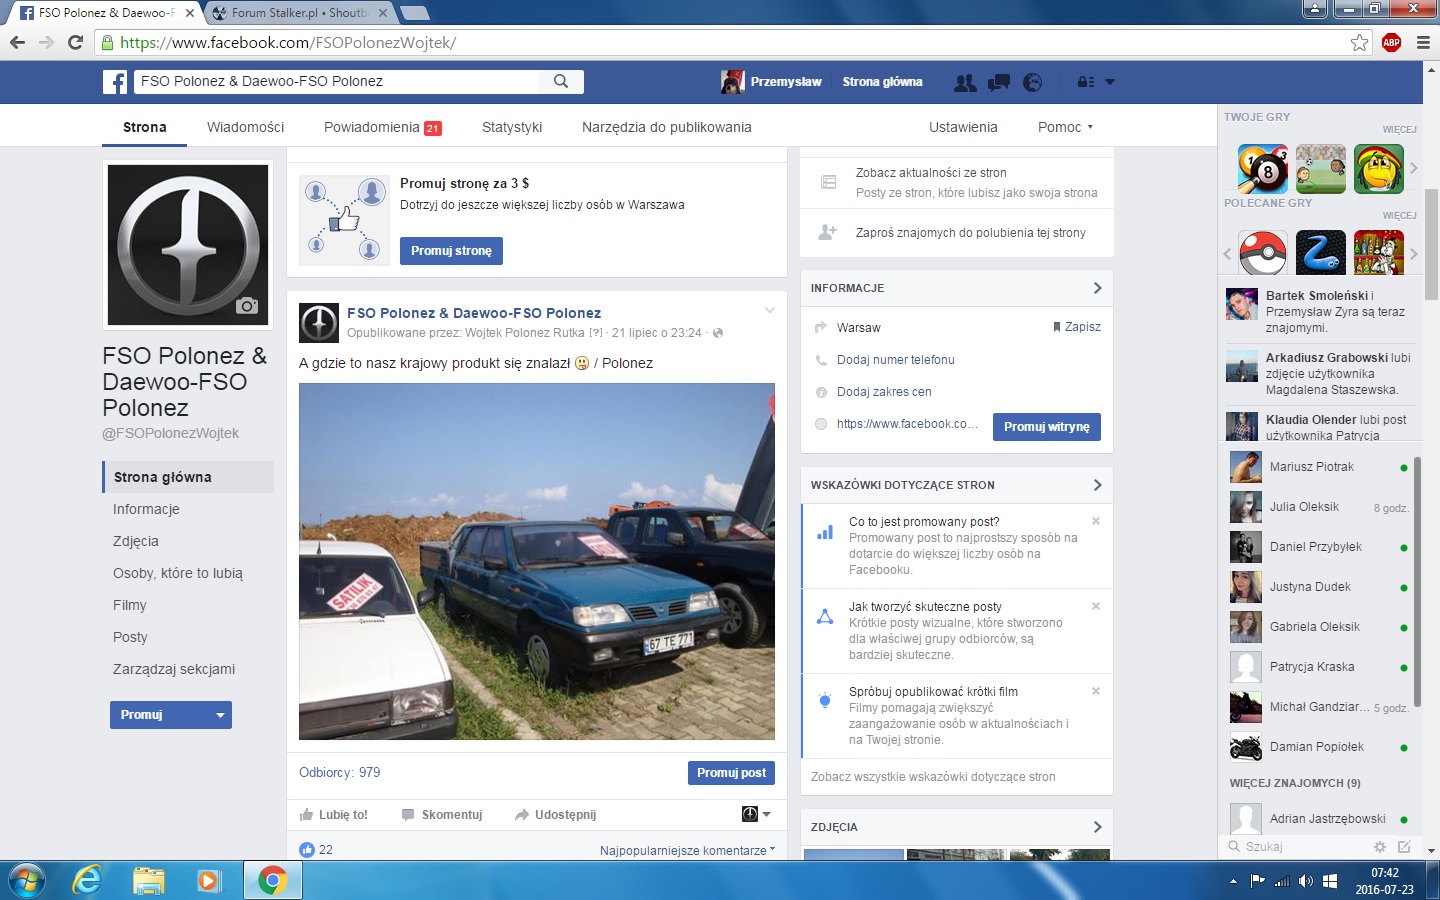
Task: Open volume control in system tray
Action: [1305, 881]
